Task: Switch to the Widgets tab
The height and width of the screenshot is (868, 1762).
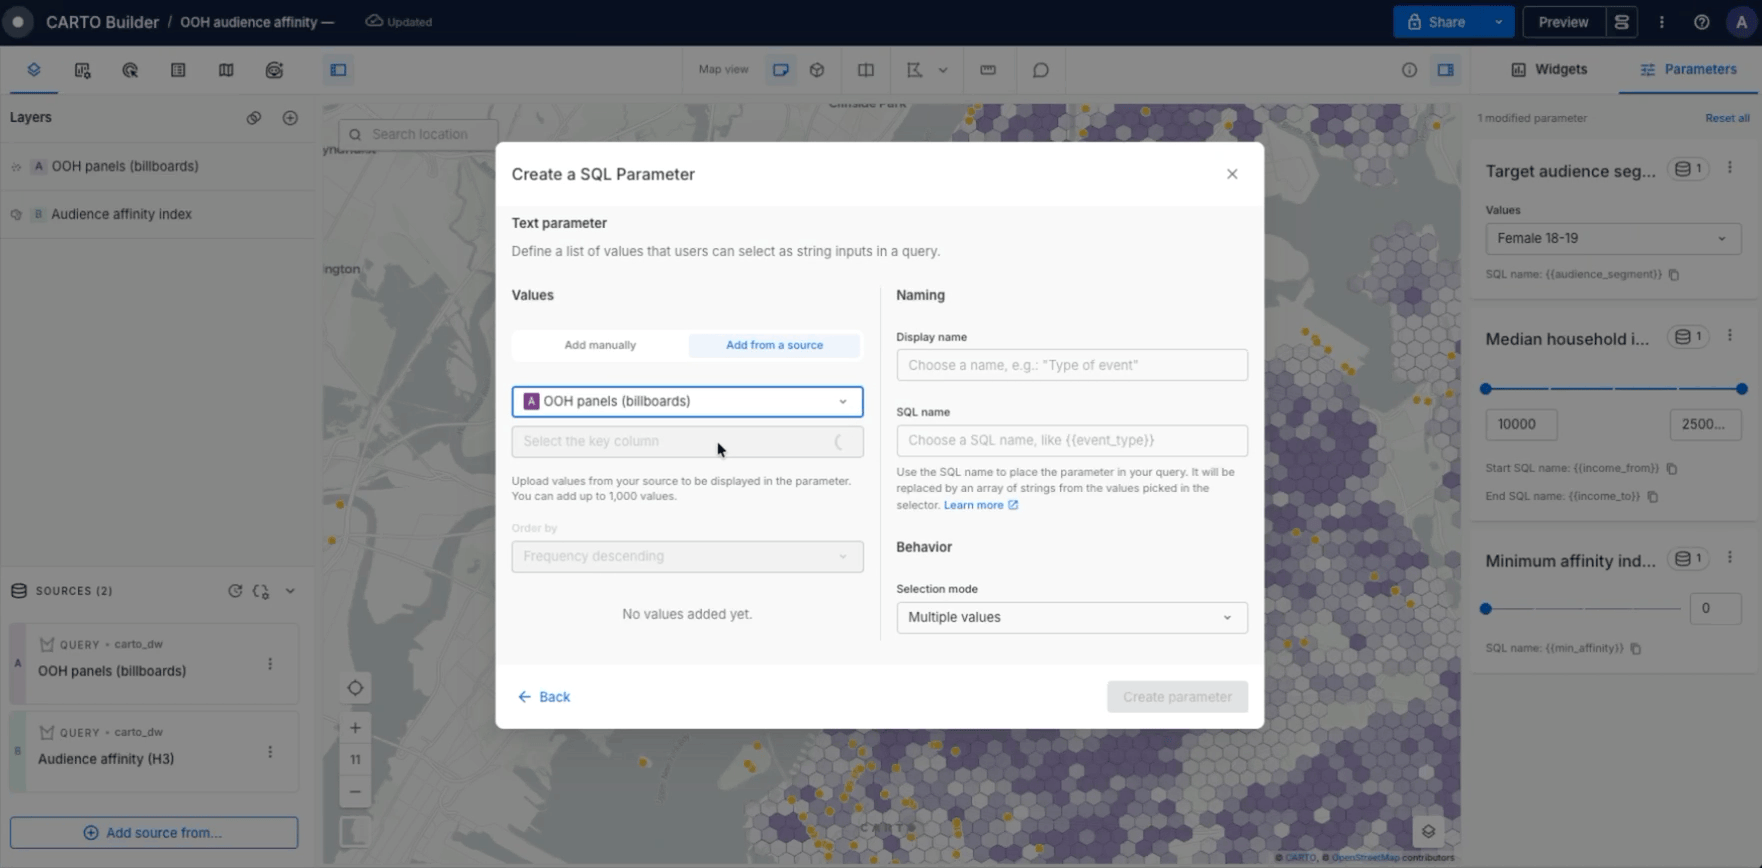Action: 1549,69
